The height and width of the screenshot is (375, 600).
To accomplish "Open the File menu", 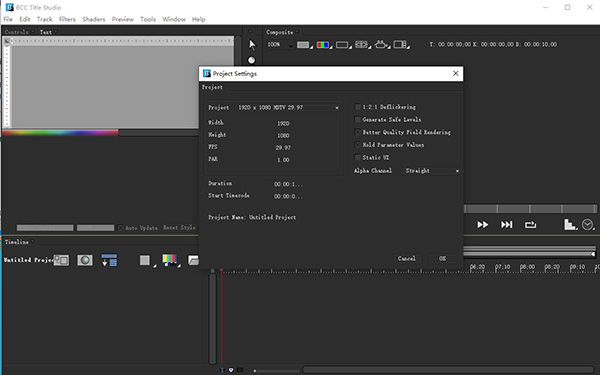I will 8,19.
